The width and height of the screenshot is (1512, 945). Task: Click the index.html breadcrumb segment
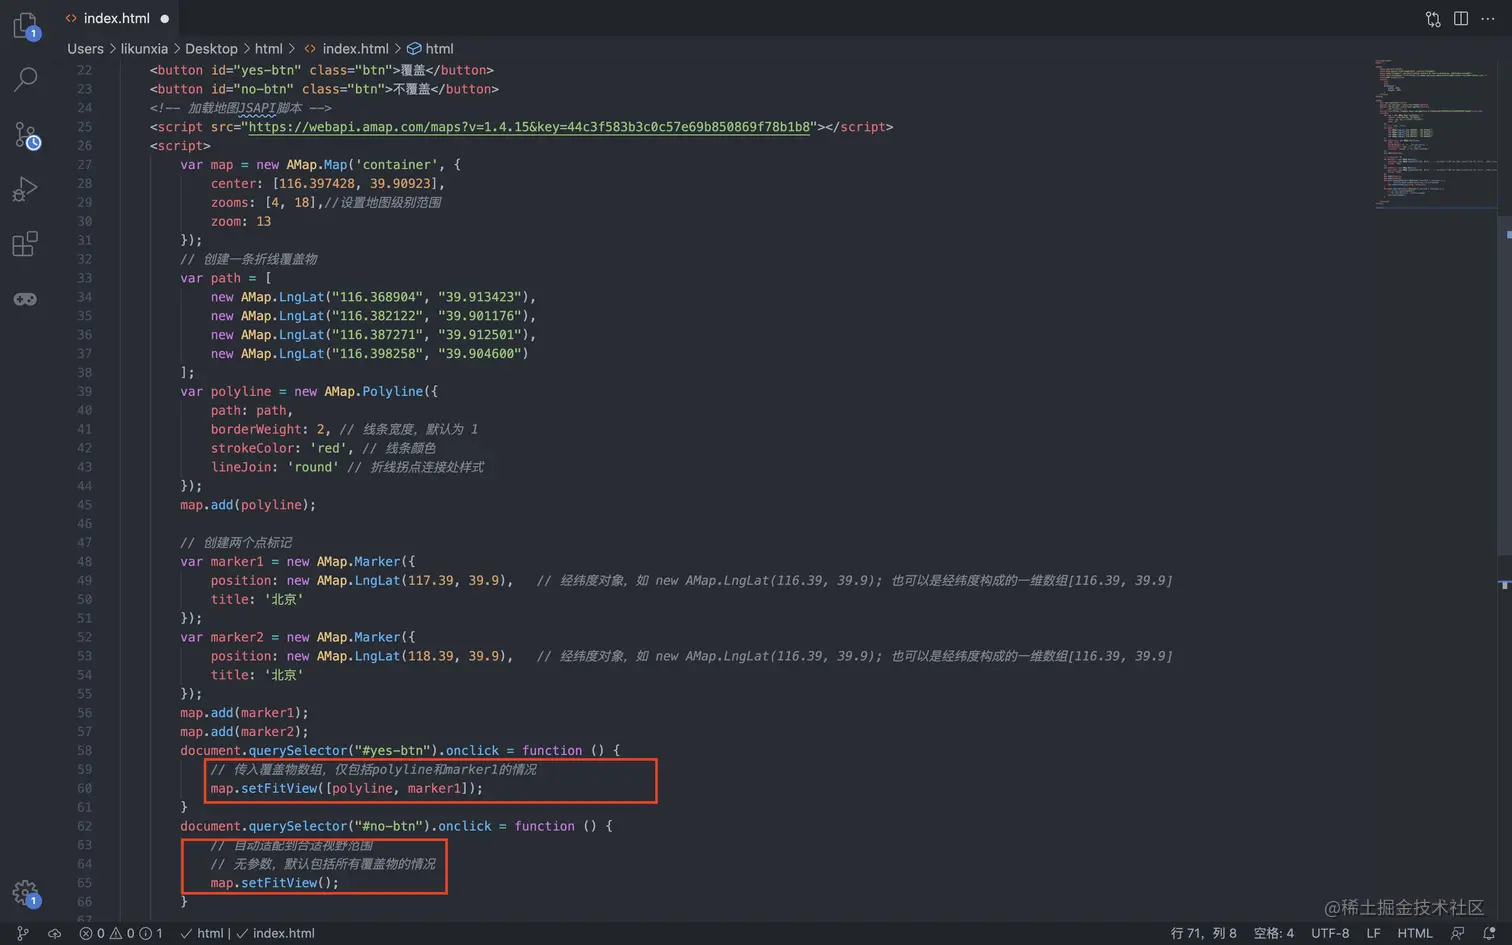coord(346,48)
